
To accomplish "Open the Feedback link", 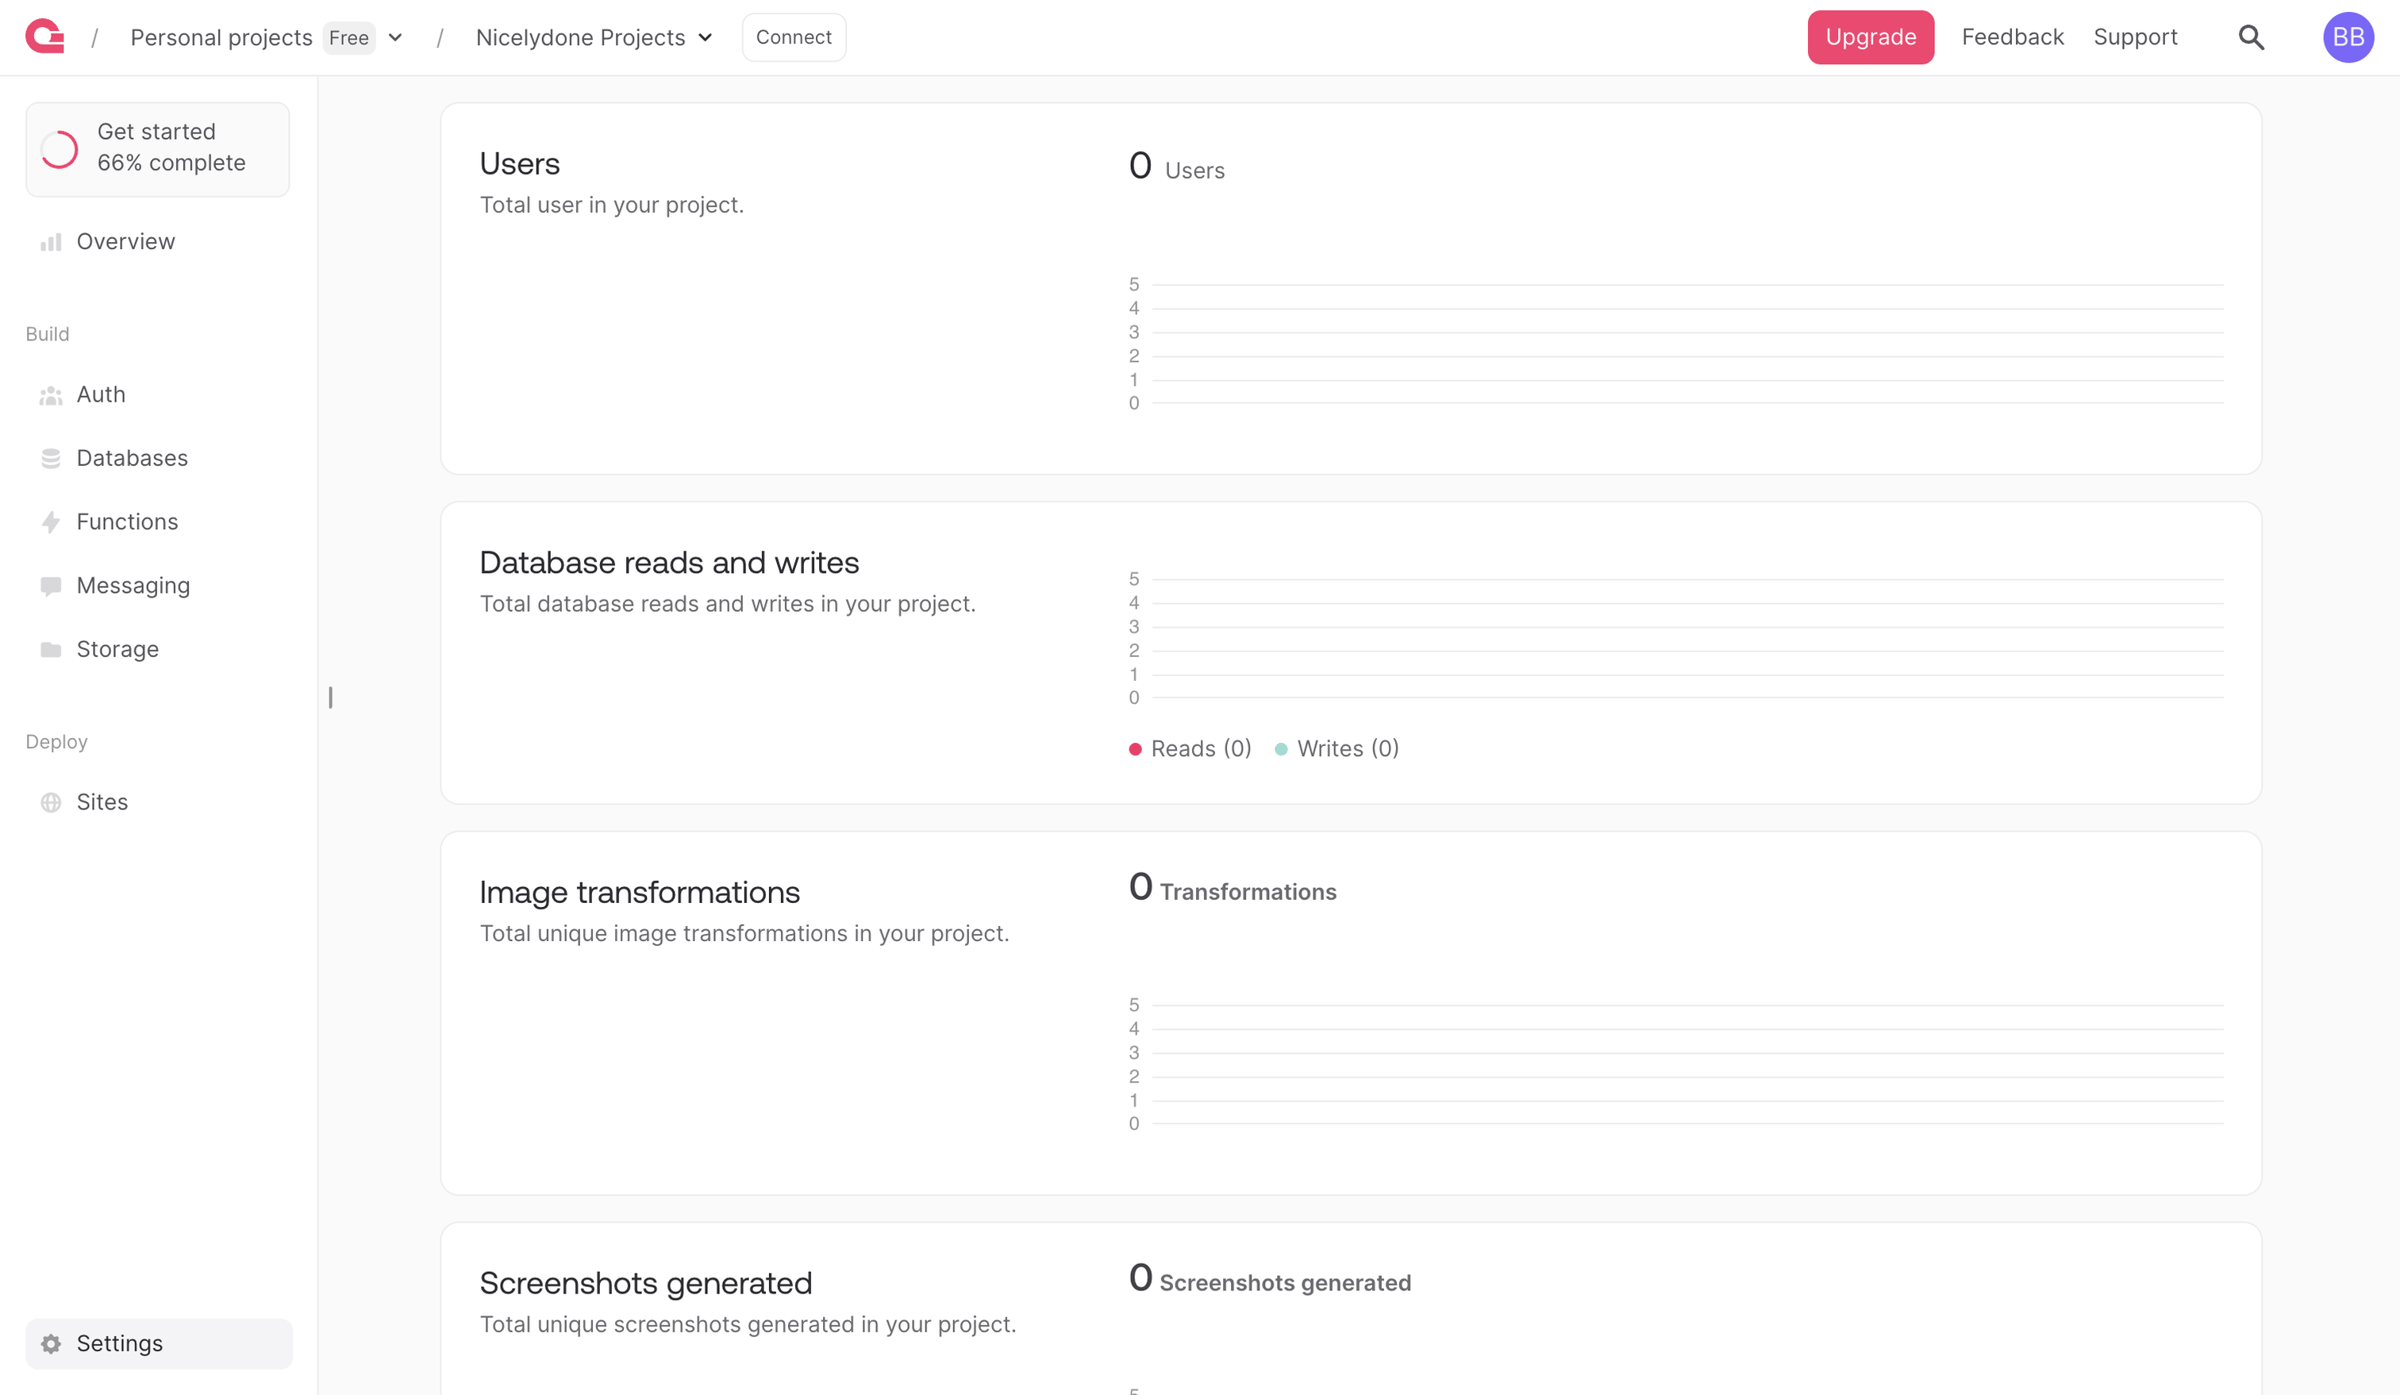I will pos(2012,37).
